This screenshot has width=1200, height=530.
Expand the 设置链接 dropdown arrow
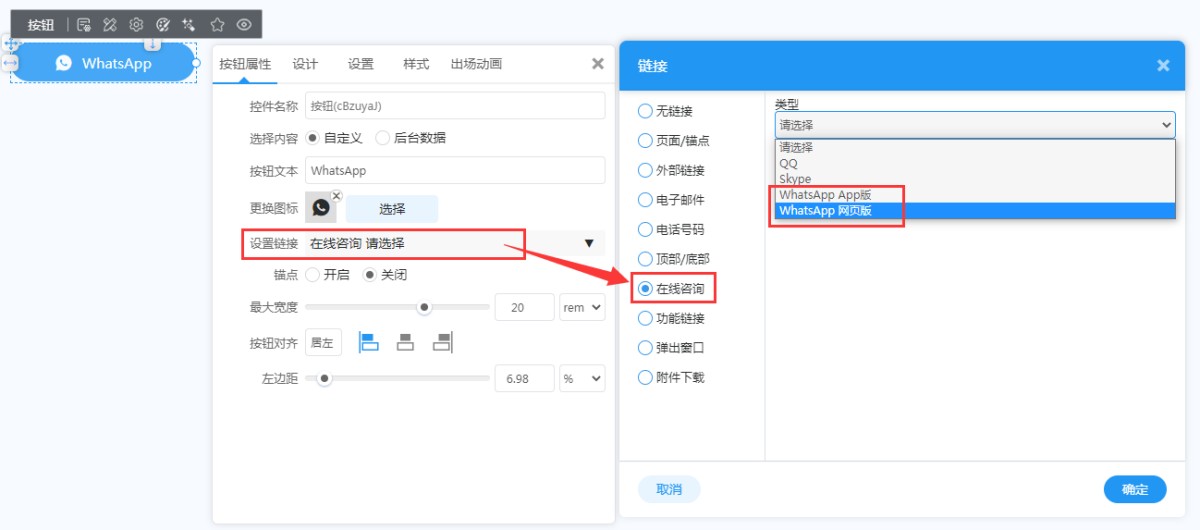click(589, 243)
